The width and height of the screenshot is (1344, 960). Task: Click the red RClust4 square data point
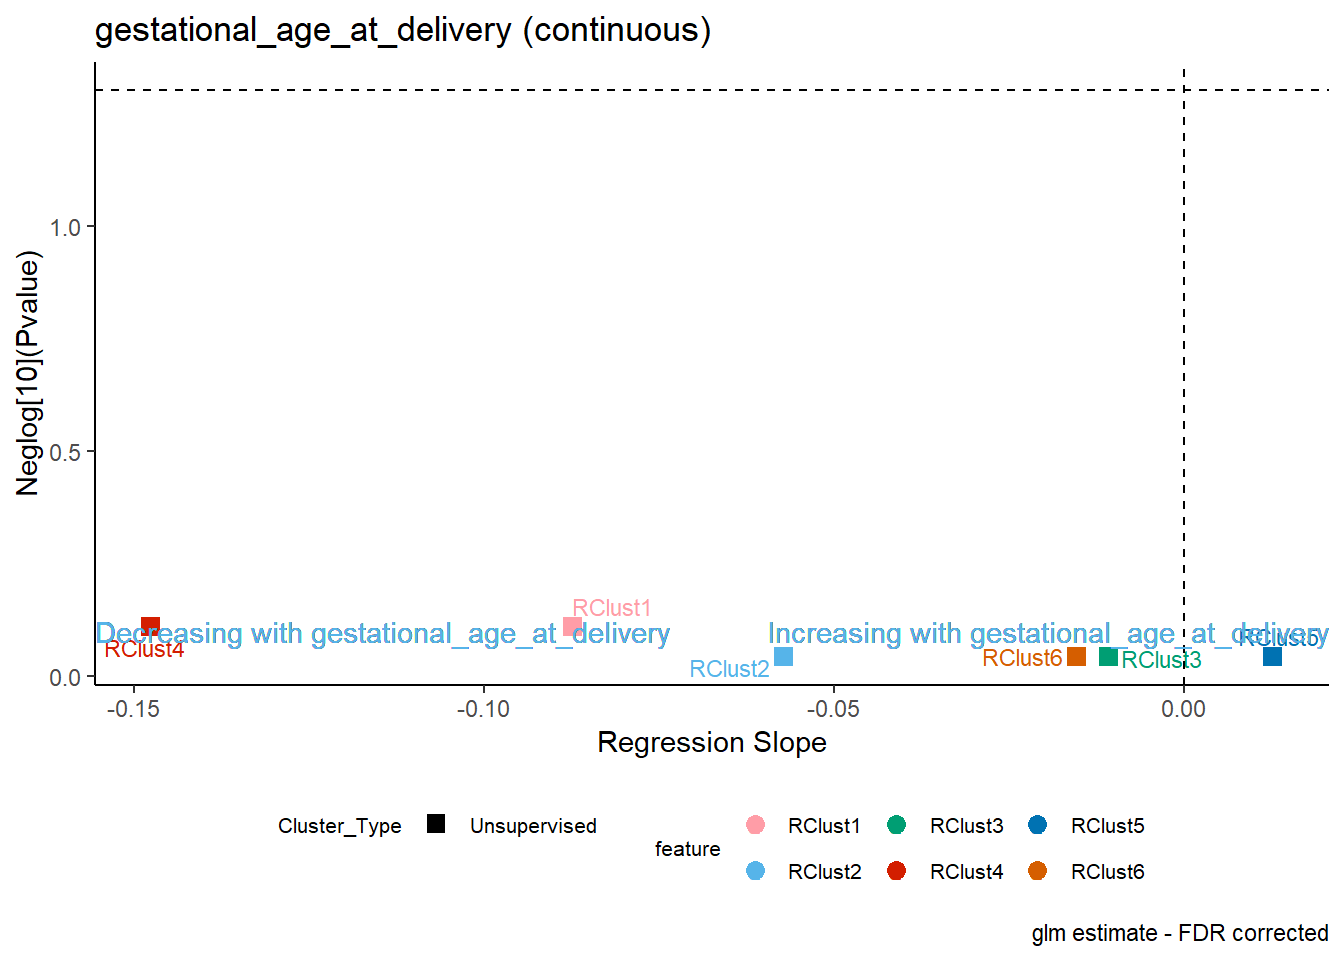coord(151,627)
